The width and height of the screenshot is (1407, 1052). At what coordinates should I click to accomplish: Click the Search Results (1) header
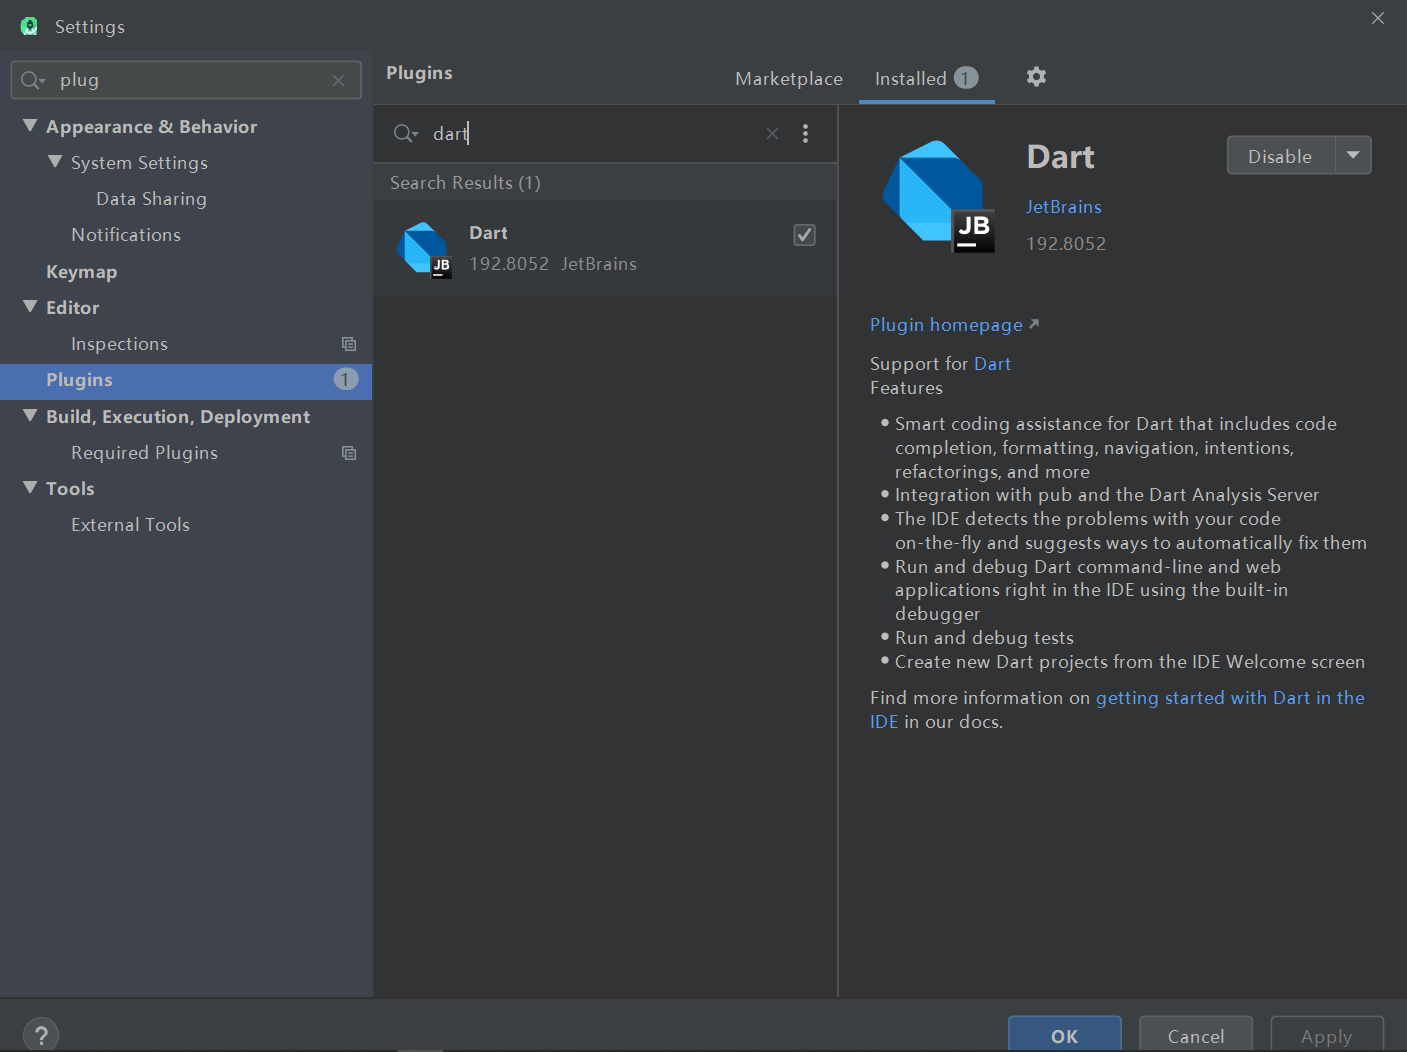(x=465, y=183)
